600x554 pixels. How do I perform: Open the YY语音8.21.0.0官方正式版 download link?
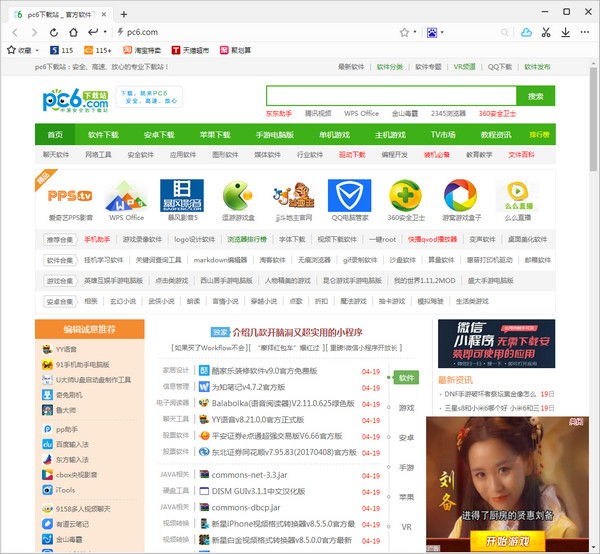pos(263,420)
